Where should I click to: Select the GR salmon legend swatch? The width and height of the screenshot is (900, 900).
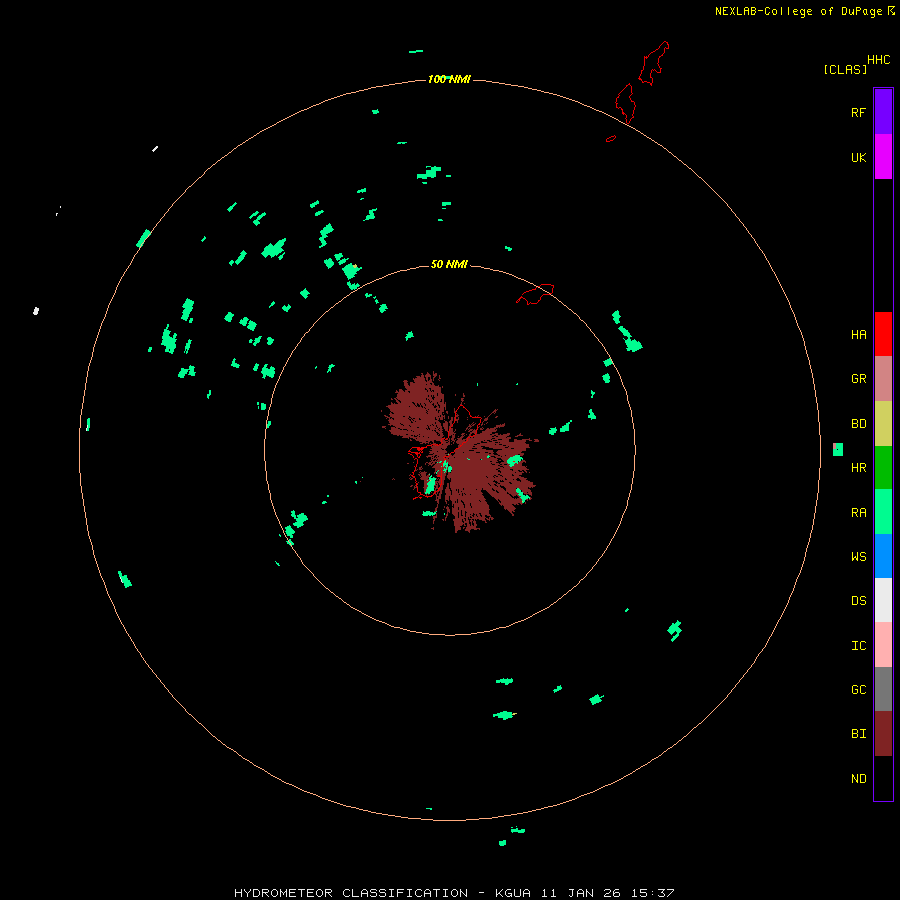coord(883,379)
